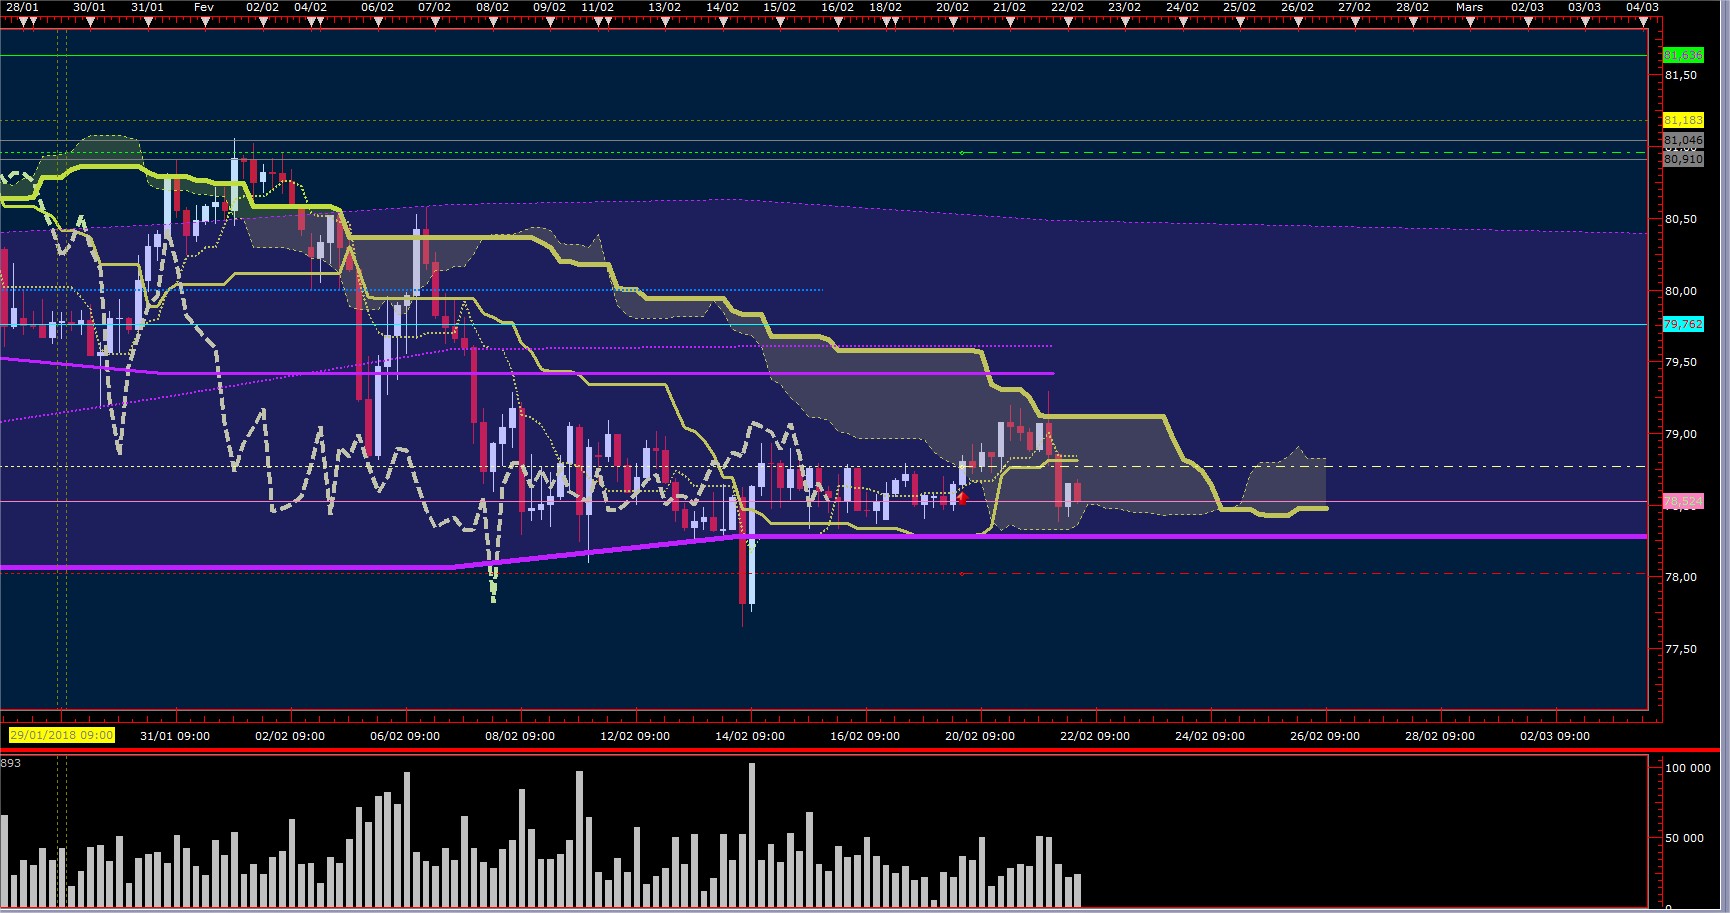Click the cyan 79,762 price tag
1730x913 pixels.
[1682, 324]
